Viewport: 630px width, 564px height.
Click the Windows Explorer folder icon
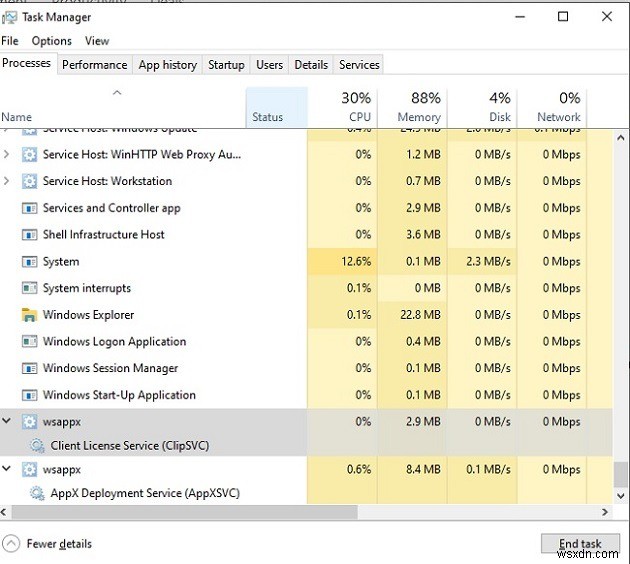click(x=29, y=315)
